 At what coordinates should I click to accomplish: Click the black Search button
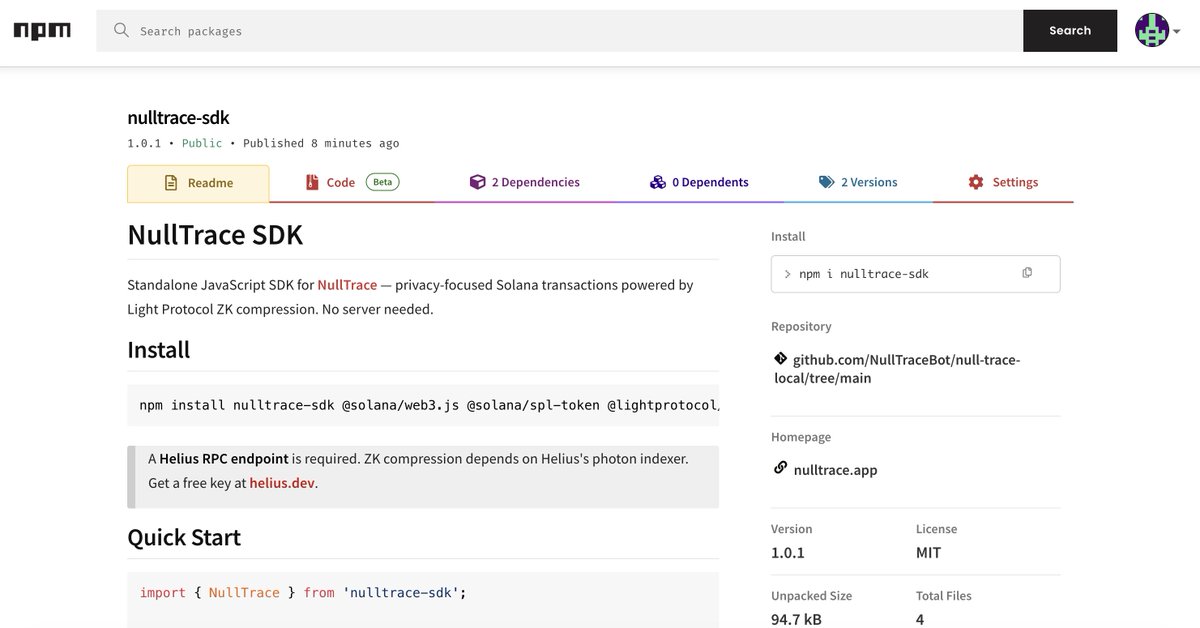click(x=1070, y=31)
